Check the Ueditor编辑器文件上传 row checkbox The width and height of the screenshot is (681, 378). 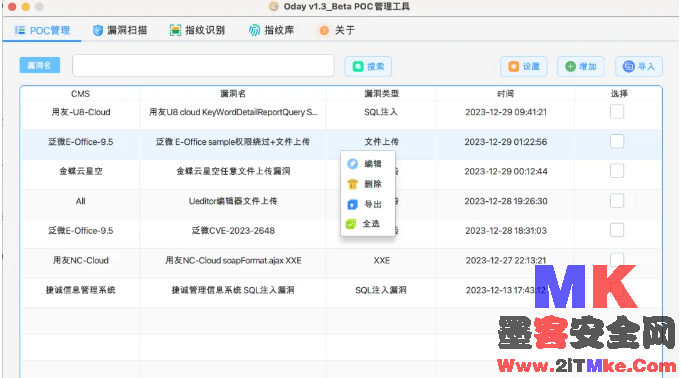(x=617, y=201)
